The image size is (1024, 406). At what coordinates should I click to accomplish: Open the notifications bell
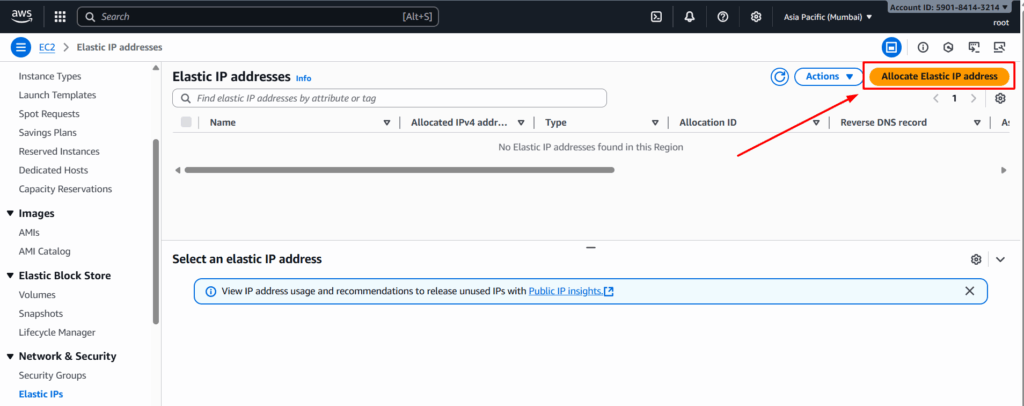tap(690, 17)
